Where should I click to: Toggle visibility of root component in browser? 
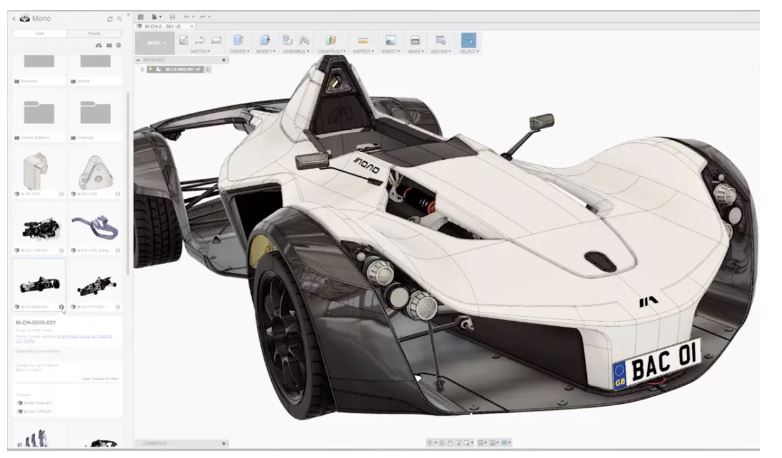click(150, 69)
